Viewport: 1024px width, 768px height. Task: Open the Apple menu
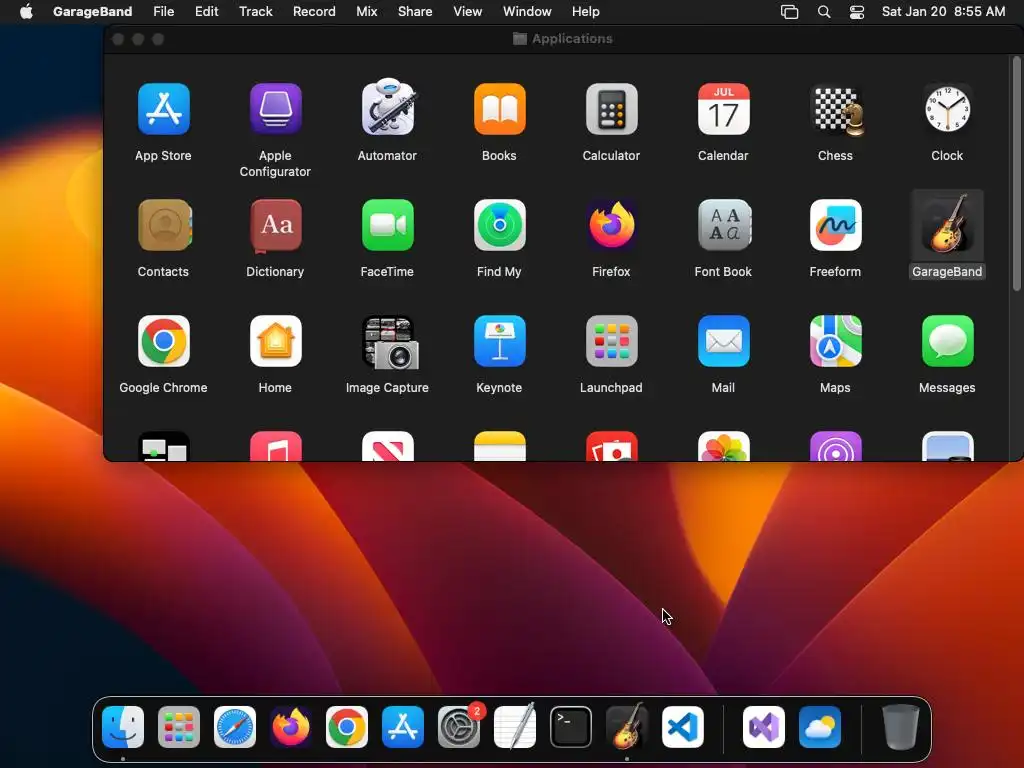click(26, 12)
